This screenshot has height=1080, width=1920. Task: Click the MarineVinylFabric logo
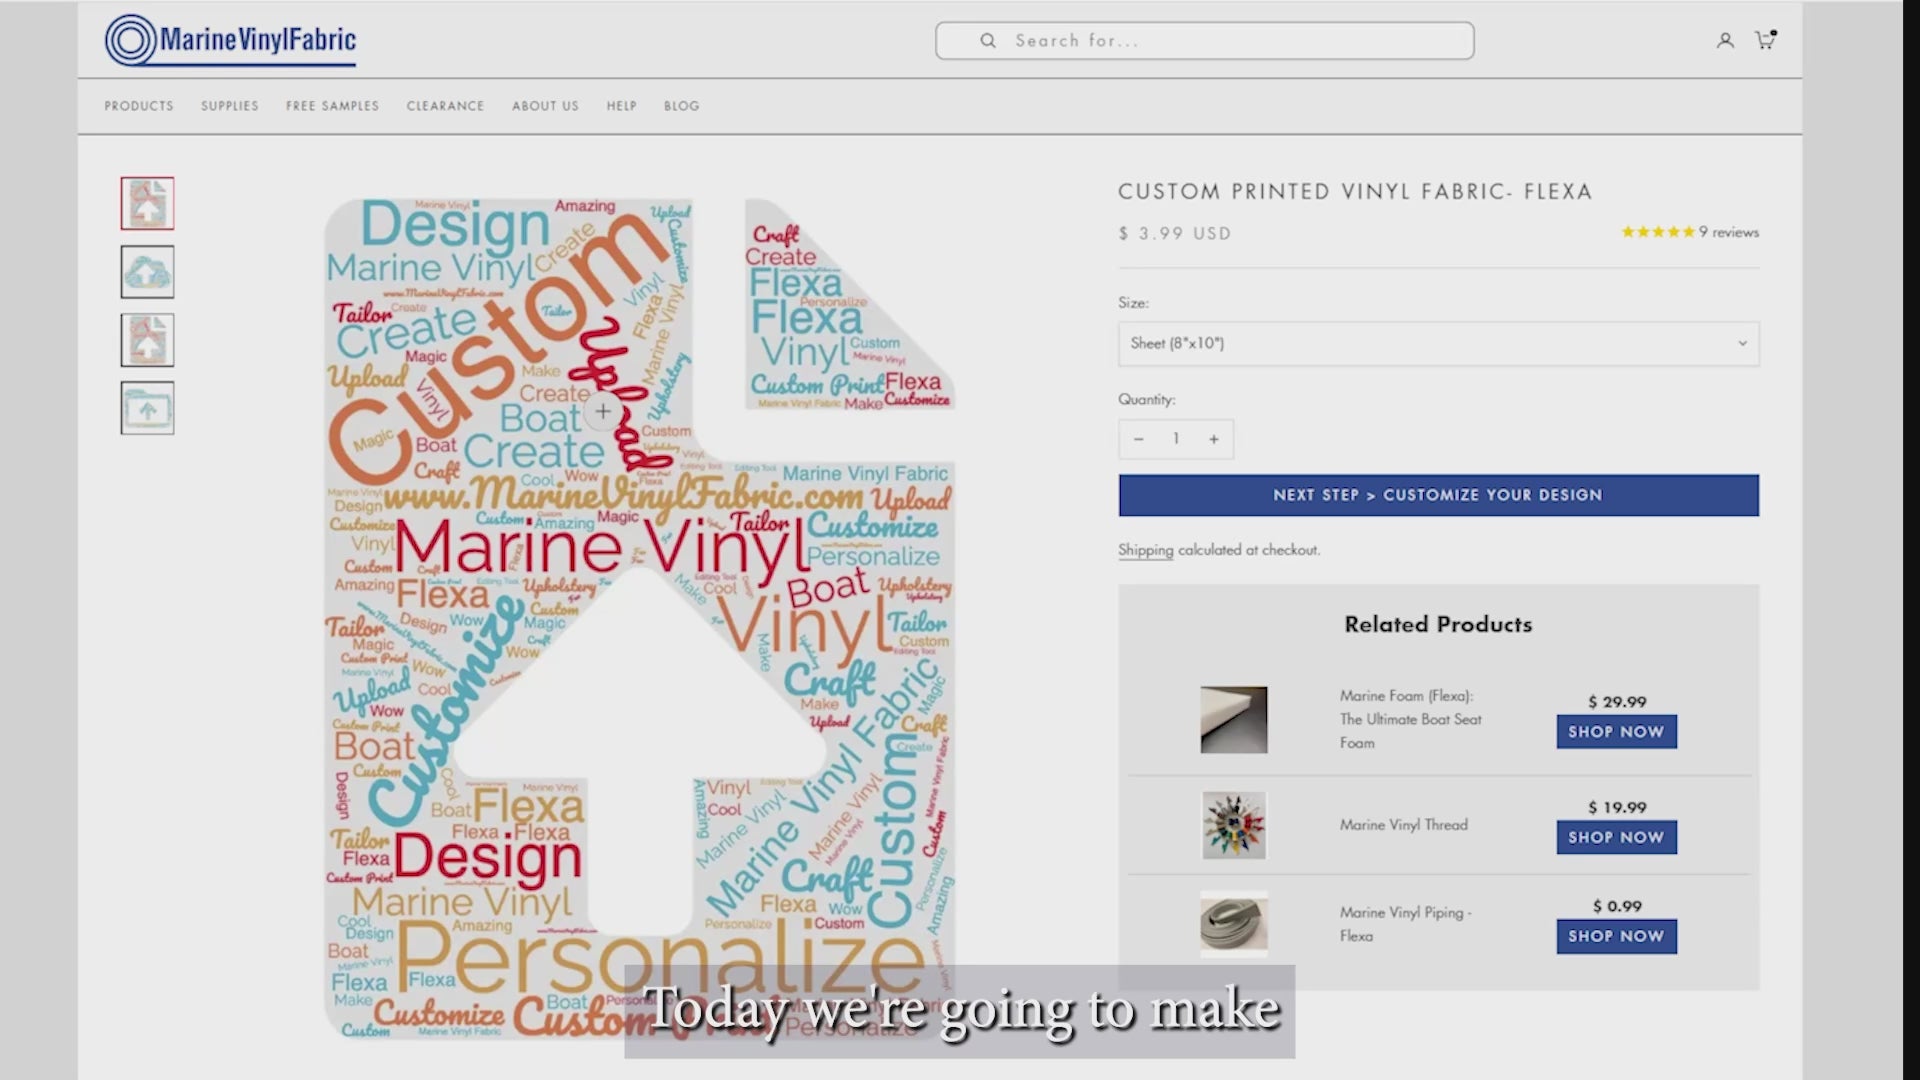click(231, 41)
